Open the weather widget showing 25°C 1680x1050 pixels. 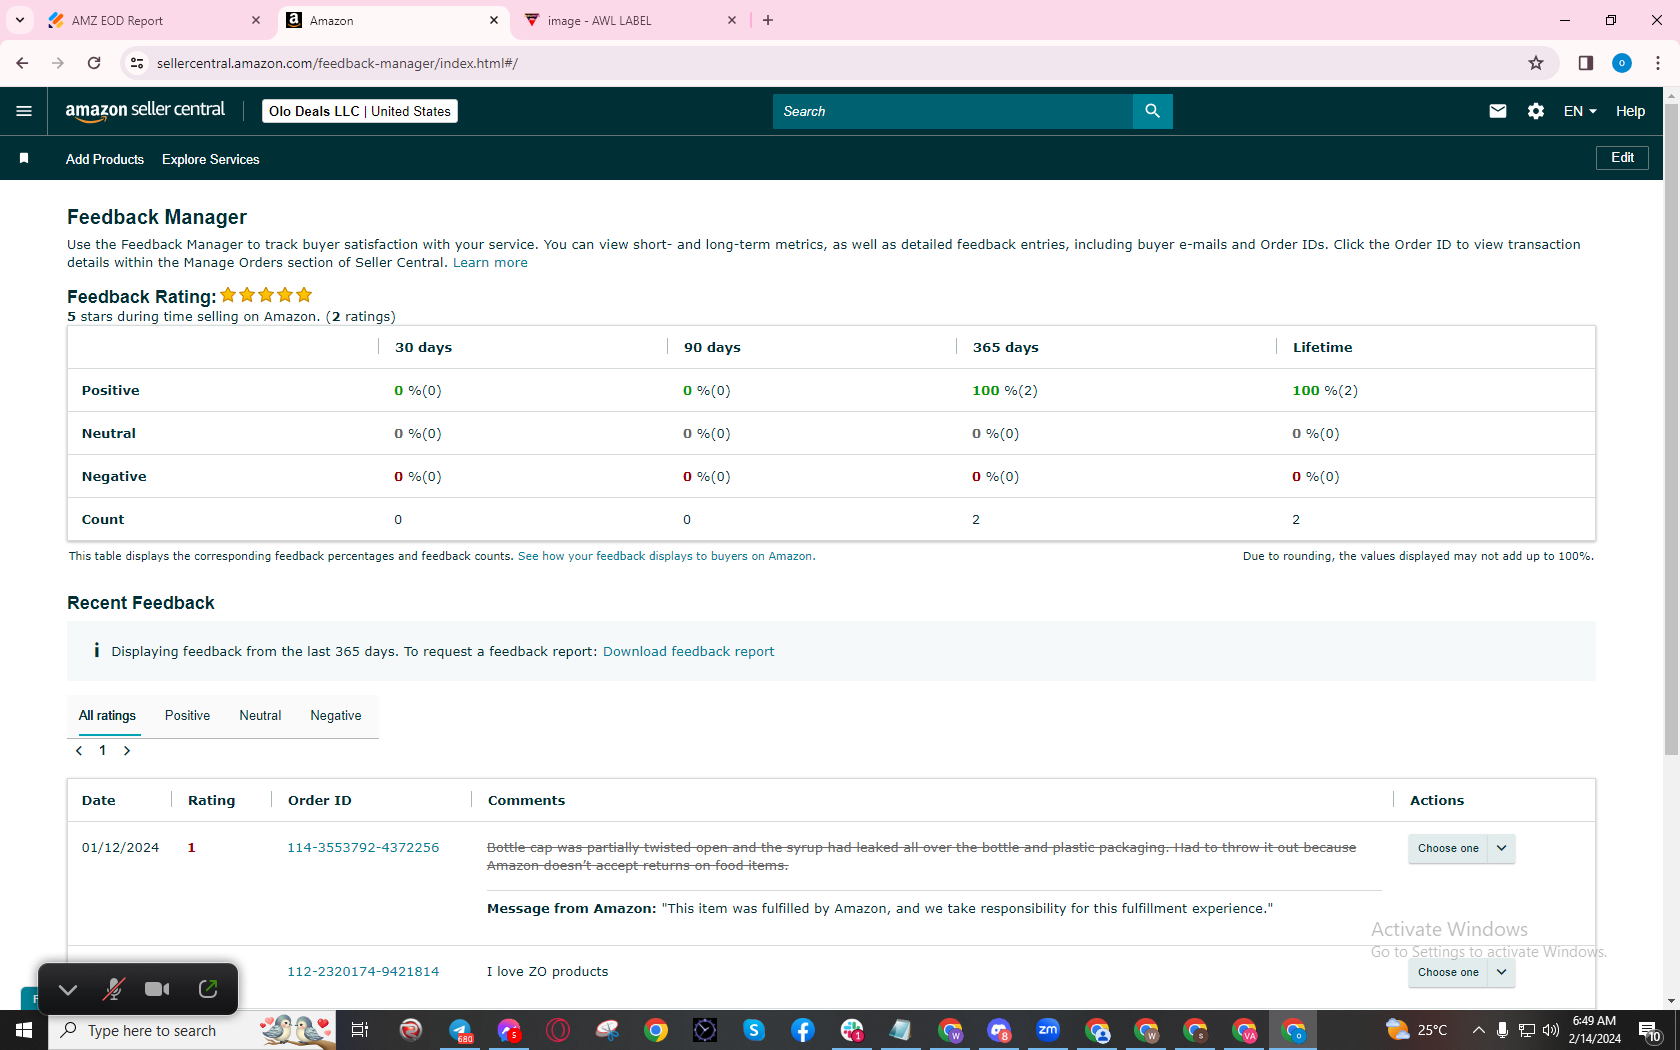[1416, 1030]
